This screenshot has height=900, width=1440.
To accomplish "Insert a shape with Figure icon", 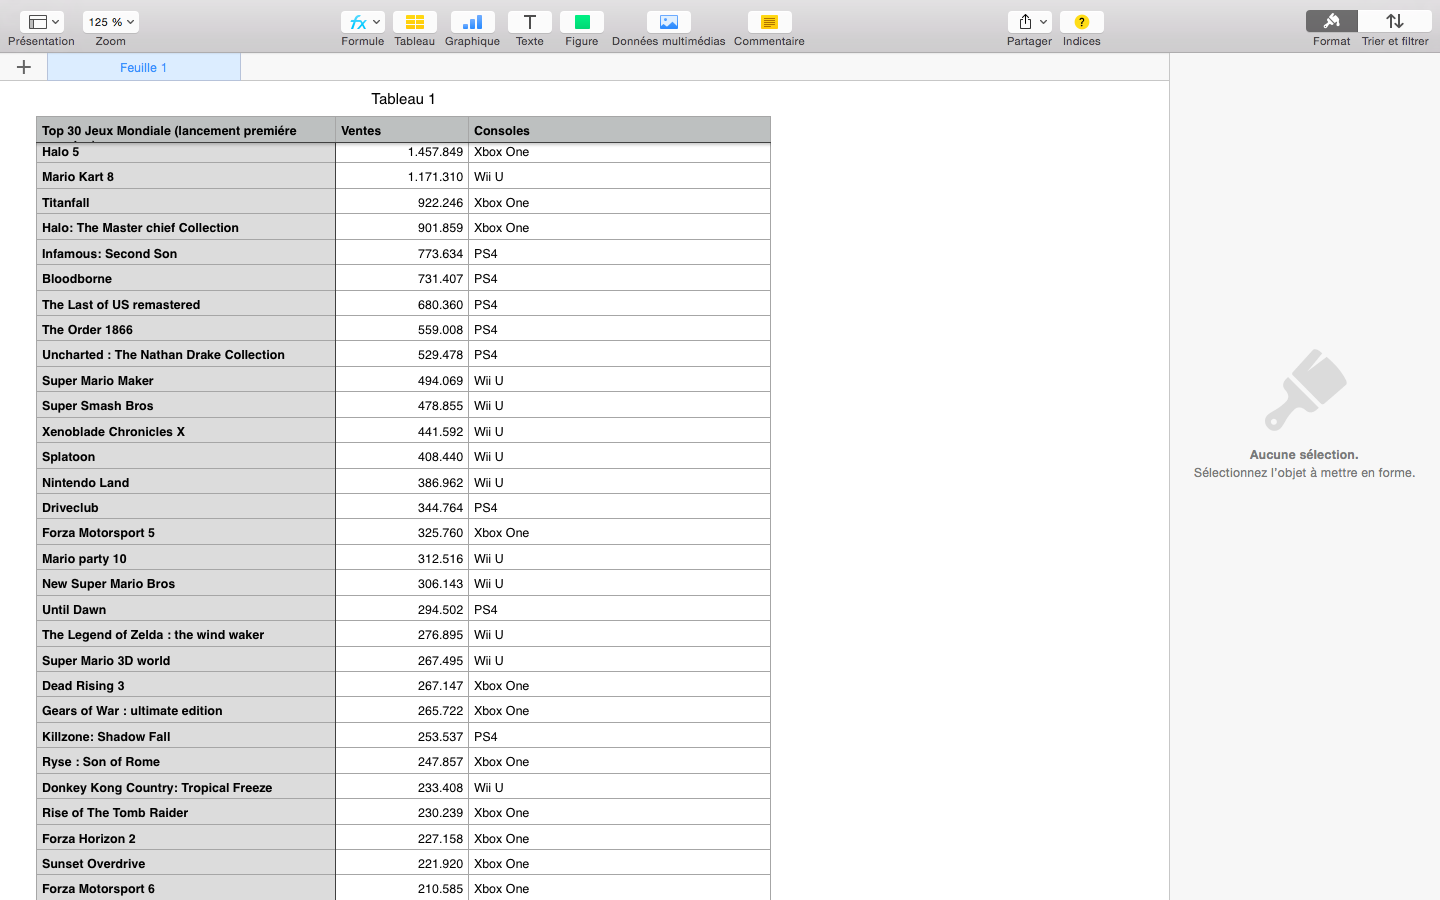I will click(x=581, y=22).
